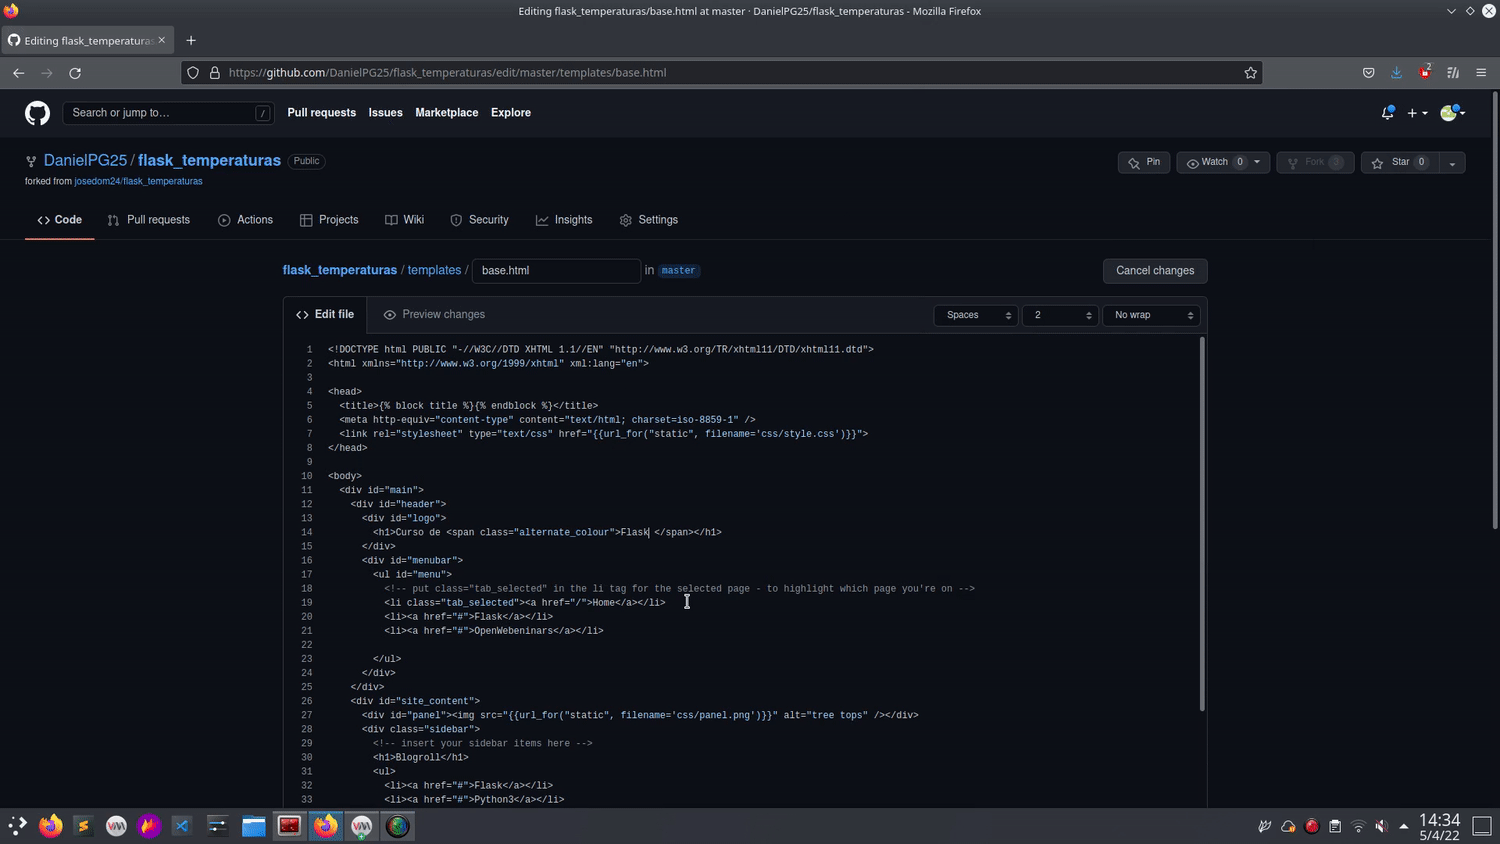Expand the Star lists dropdown arrow

coord(1452,162)
